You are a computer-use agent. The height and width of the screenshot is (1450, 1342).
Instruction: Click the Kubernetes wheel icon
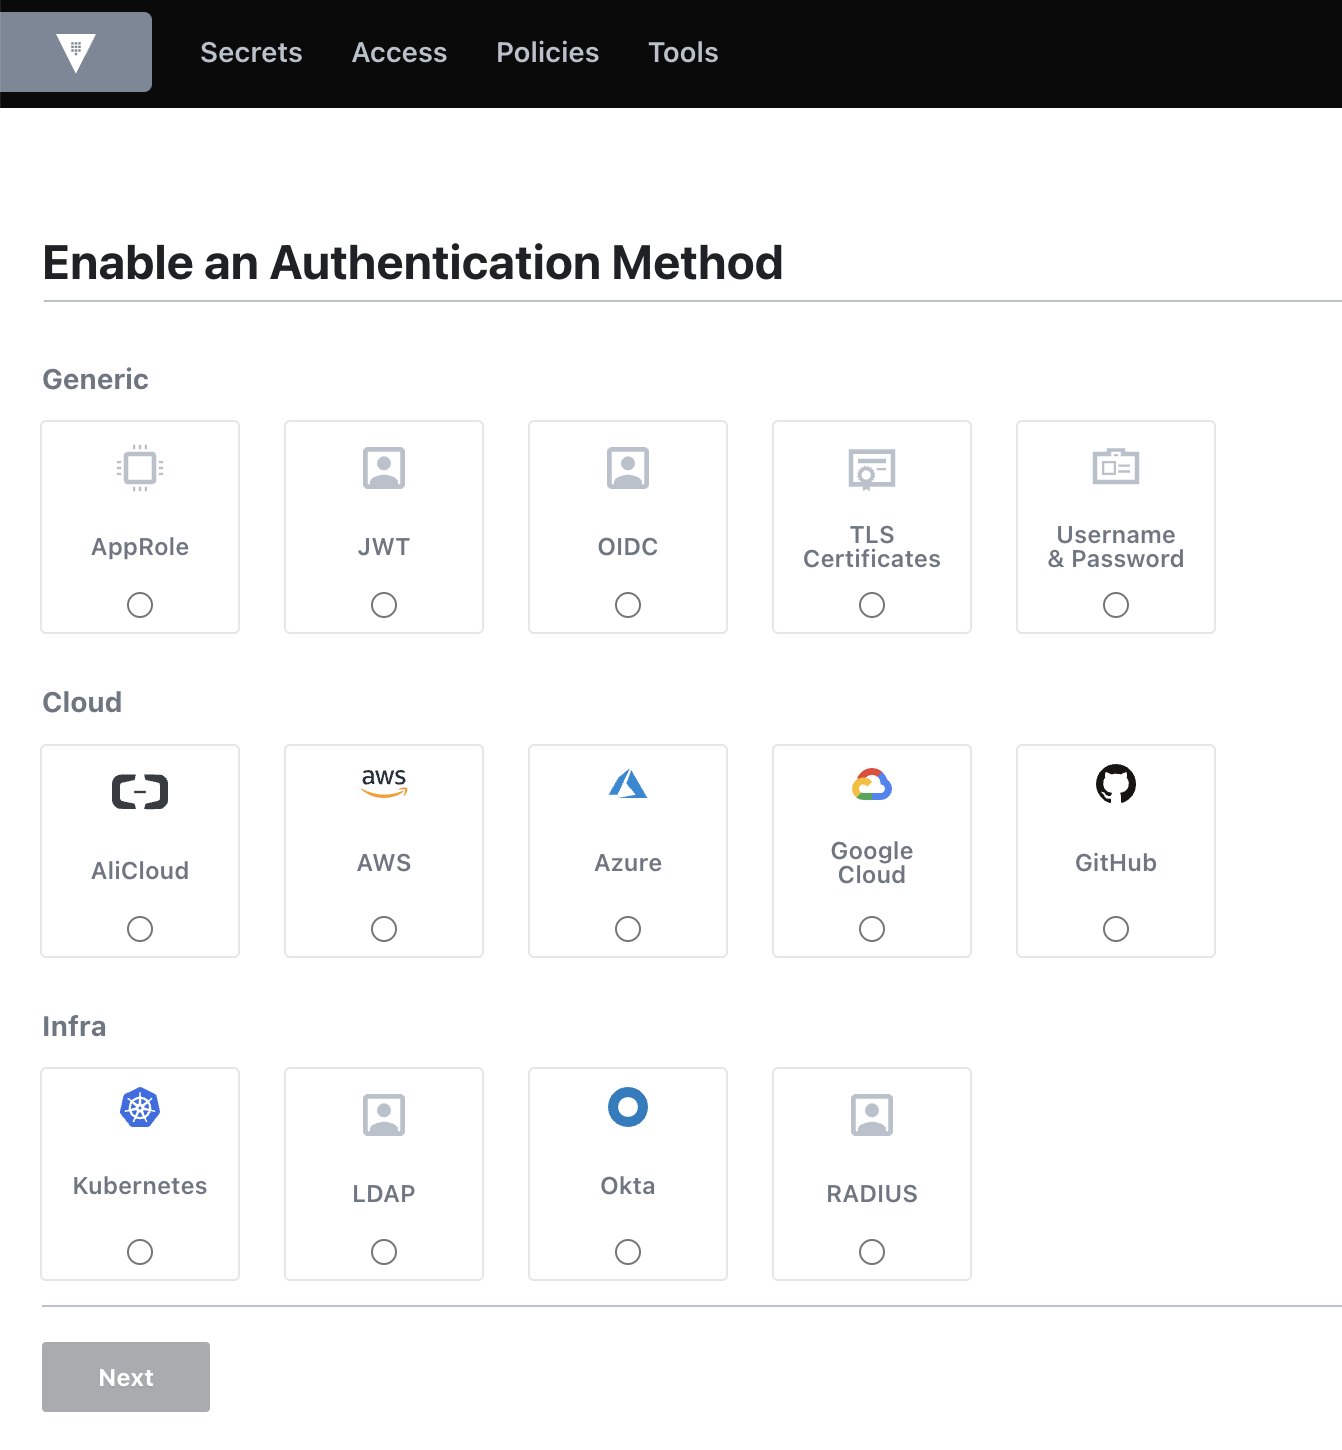click(140, 1107)
